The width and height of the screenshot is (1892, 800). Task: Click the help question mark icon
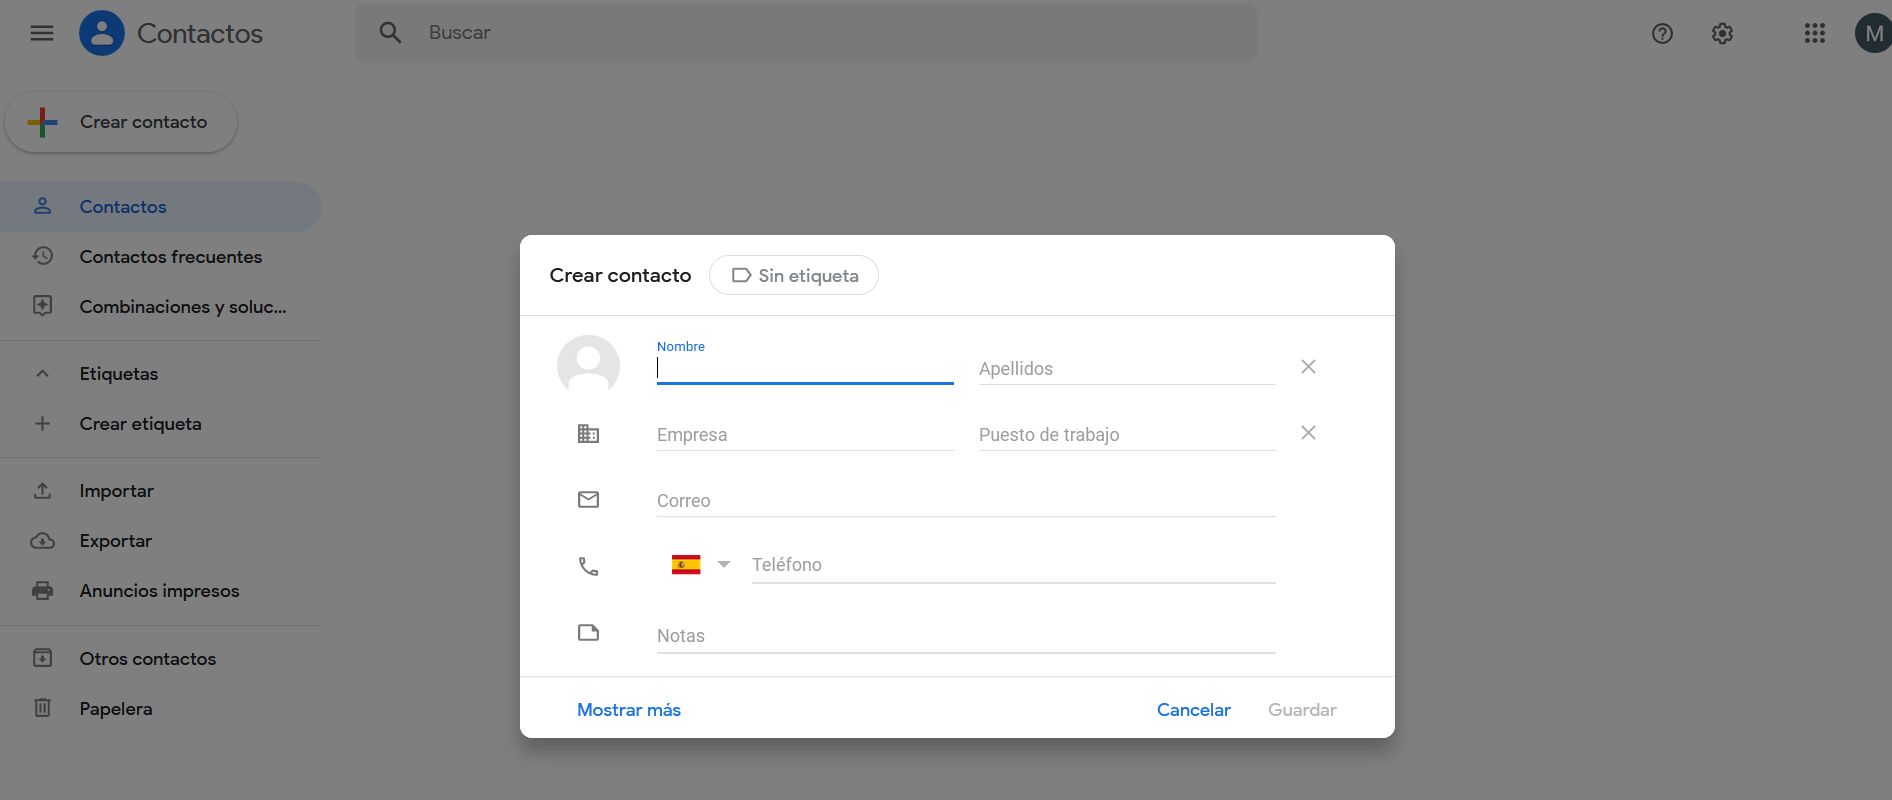[1662, 33]
